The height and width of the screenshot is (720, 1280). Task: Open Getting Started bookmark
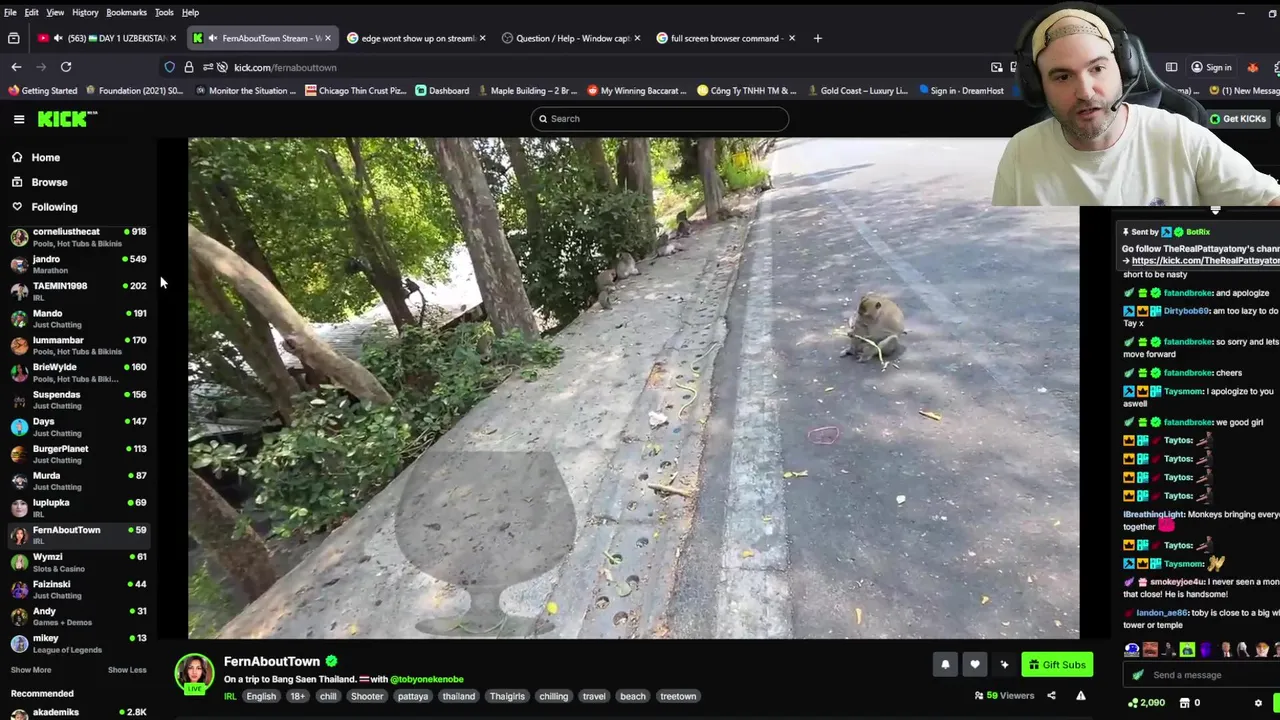(42, 90)
